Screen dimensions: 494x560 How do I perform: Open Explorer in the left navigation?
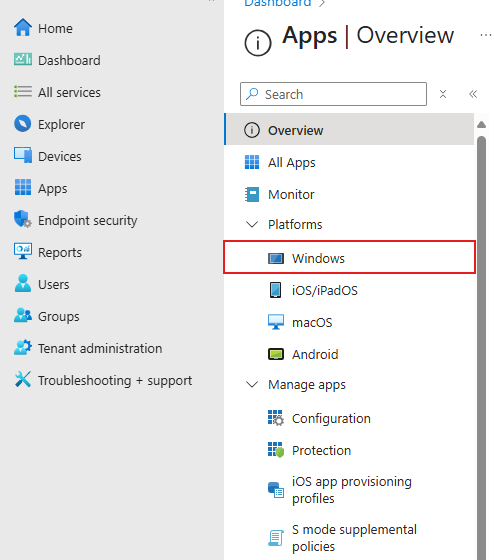point(61,124)
